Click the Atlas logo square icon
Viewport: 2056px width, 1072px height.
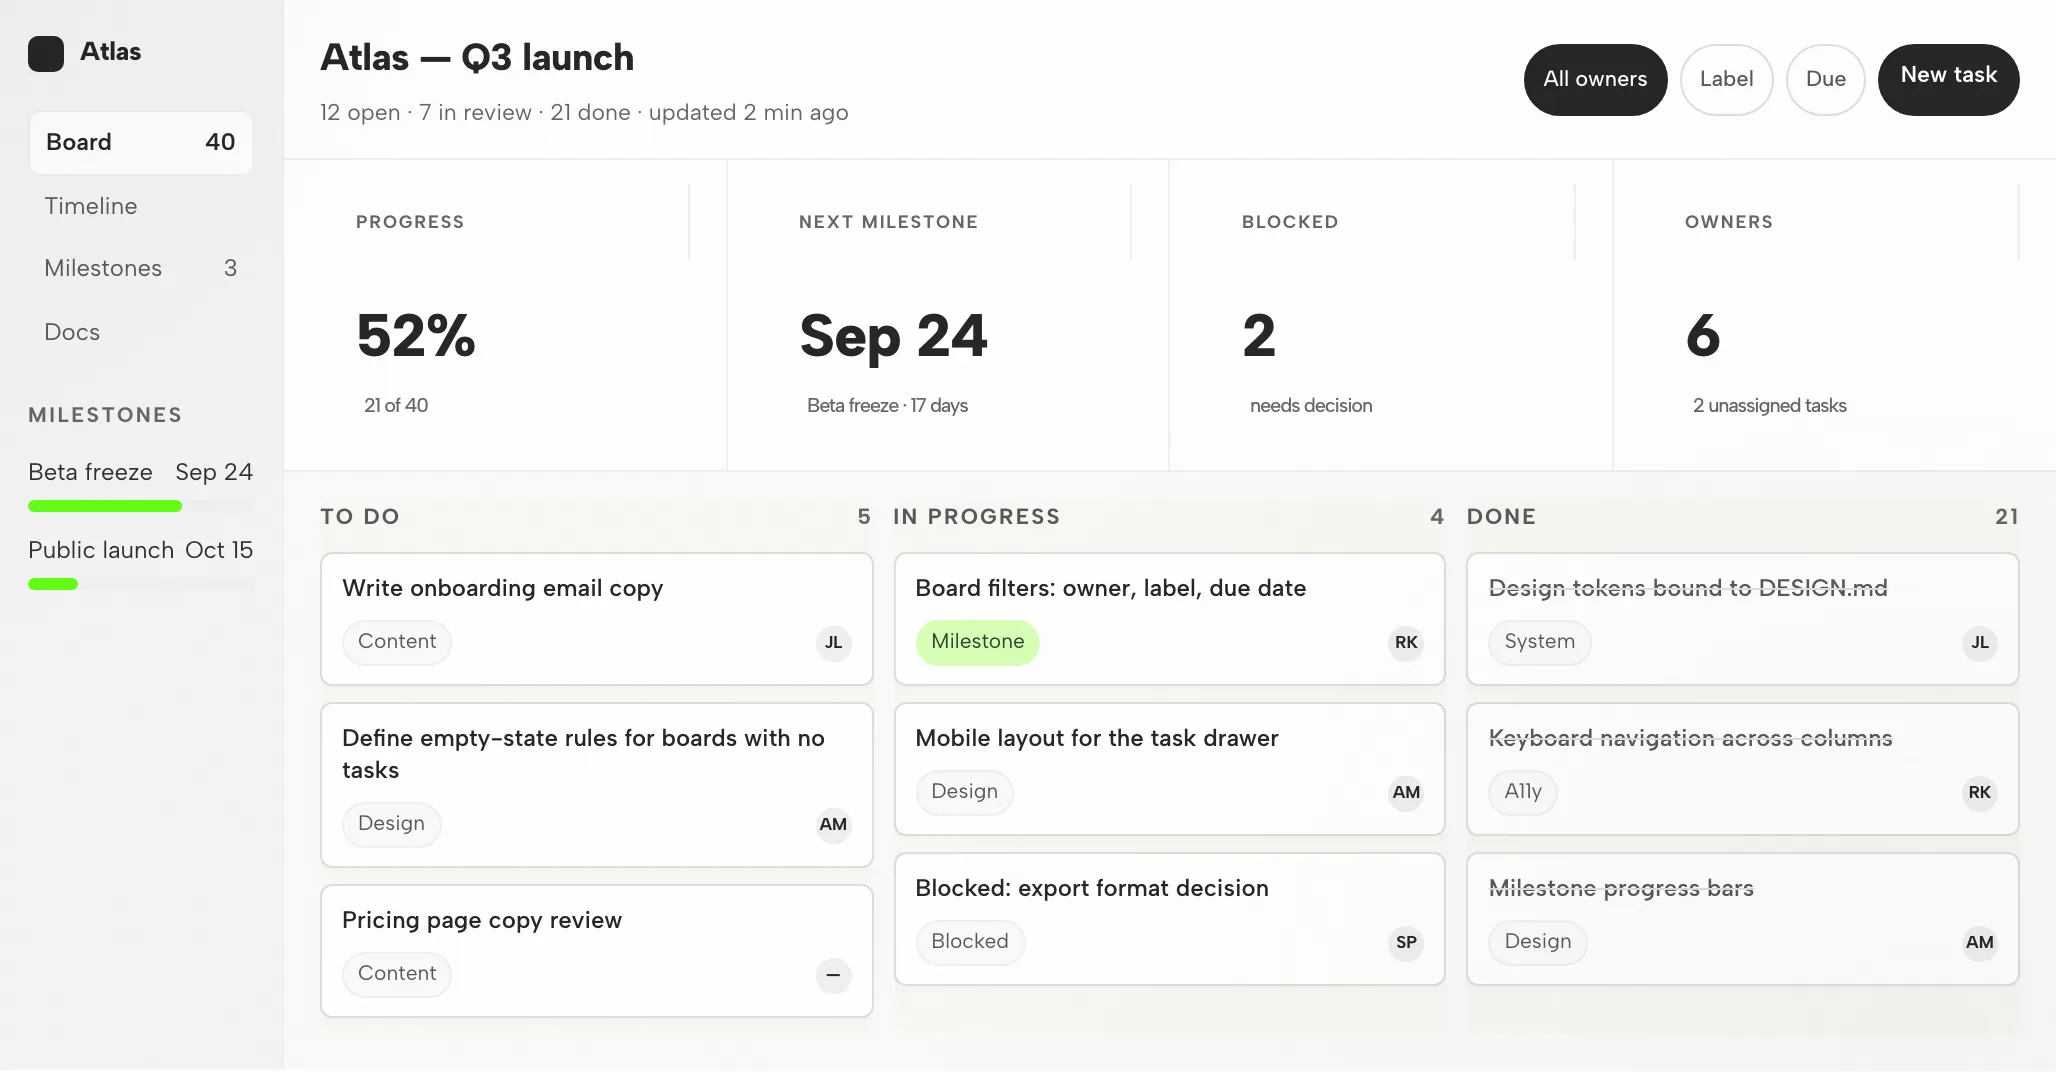pyautogui.click(x=46, y=53)
